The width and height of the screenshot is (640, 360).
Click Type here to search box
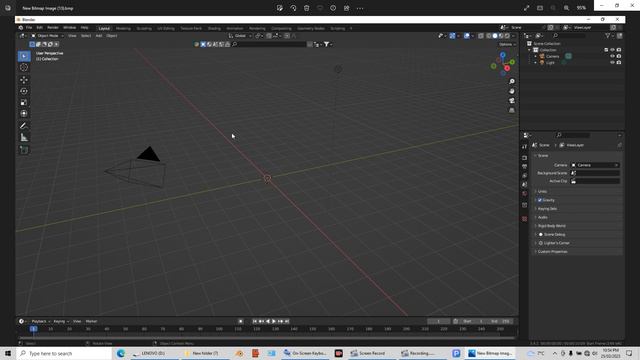(x=64, y=353)
